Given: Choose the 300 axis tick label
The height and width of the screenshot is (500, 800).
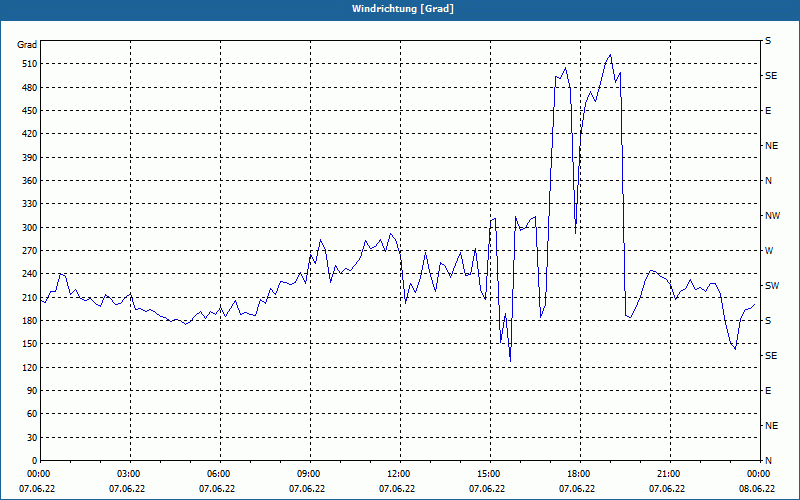Looking at the screenshot, I should [x=30, y=228].
